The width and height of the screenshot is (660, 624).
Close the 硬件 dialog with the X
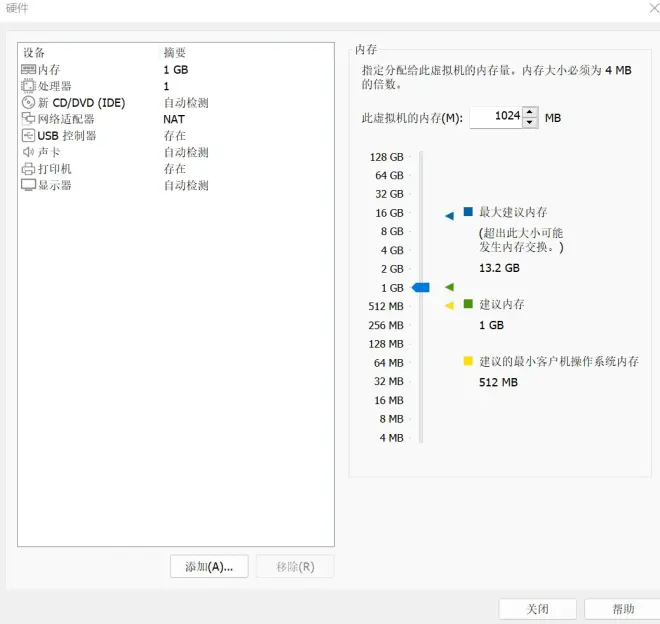pos(654,8)
